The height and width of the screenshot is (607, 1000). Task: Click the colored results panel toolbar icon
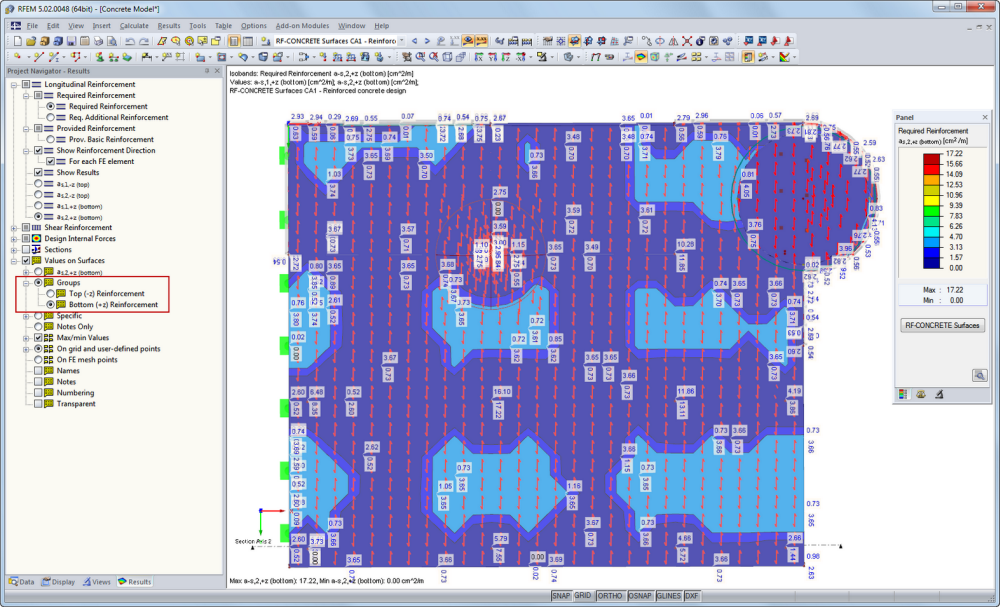pos(784,57)
